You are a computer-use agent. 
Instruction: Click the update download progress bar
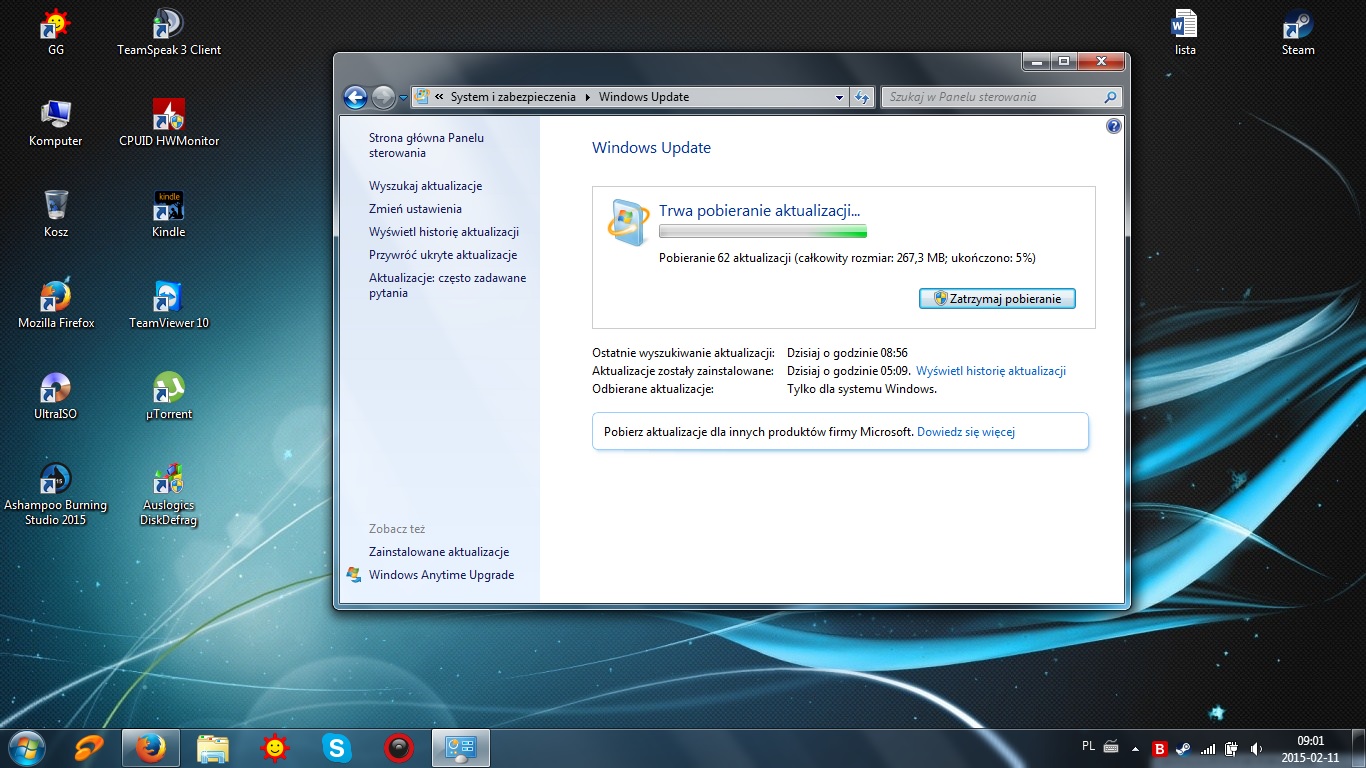762,232
